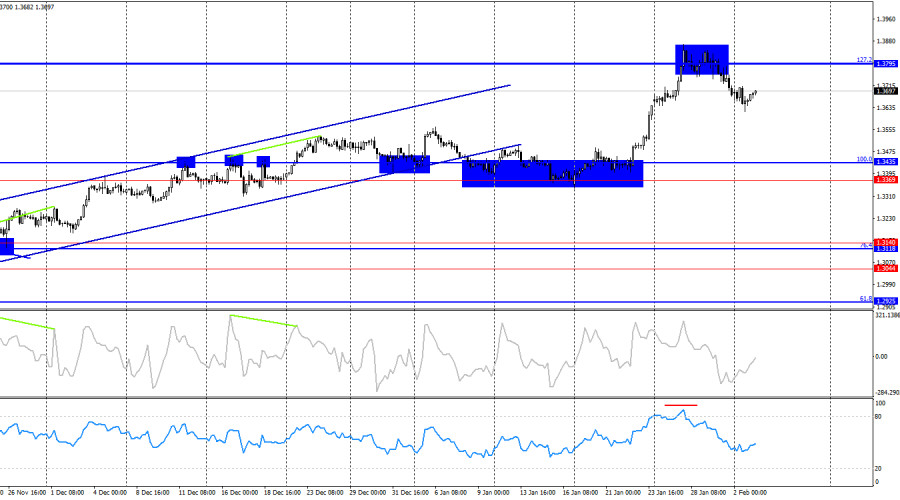
Task: Click the blue 1.2925 level label
Action: (886, 301)
